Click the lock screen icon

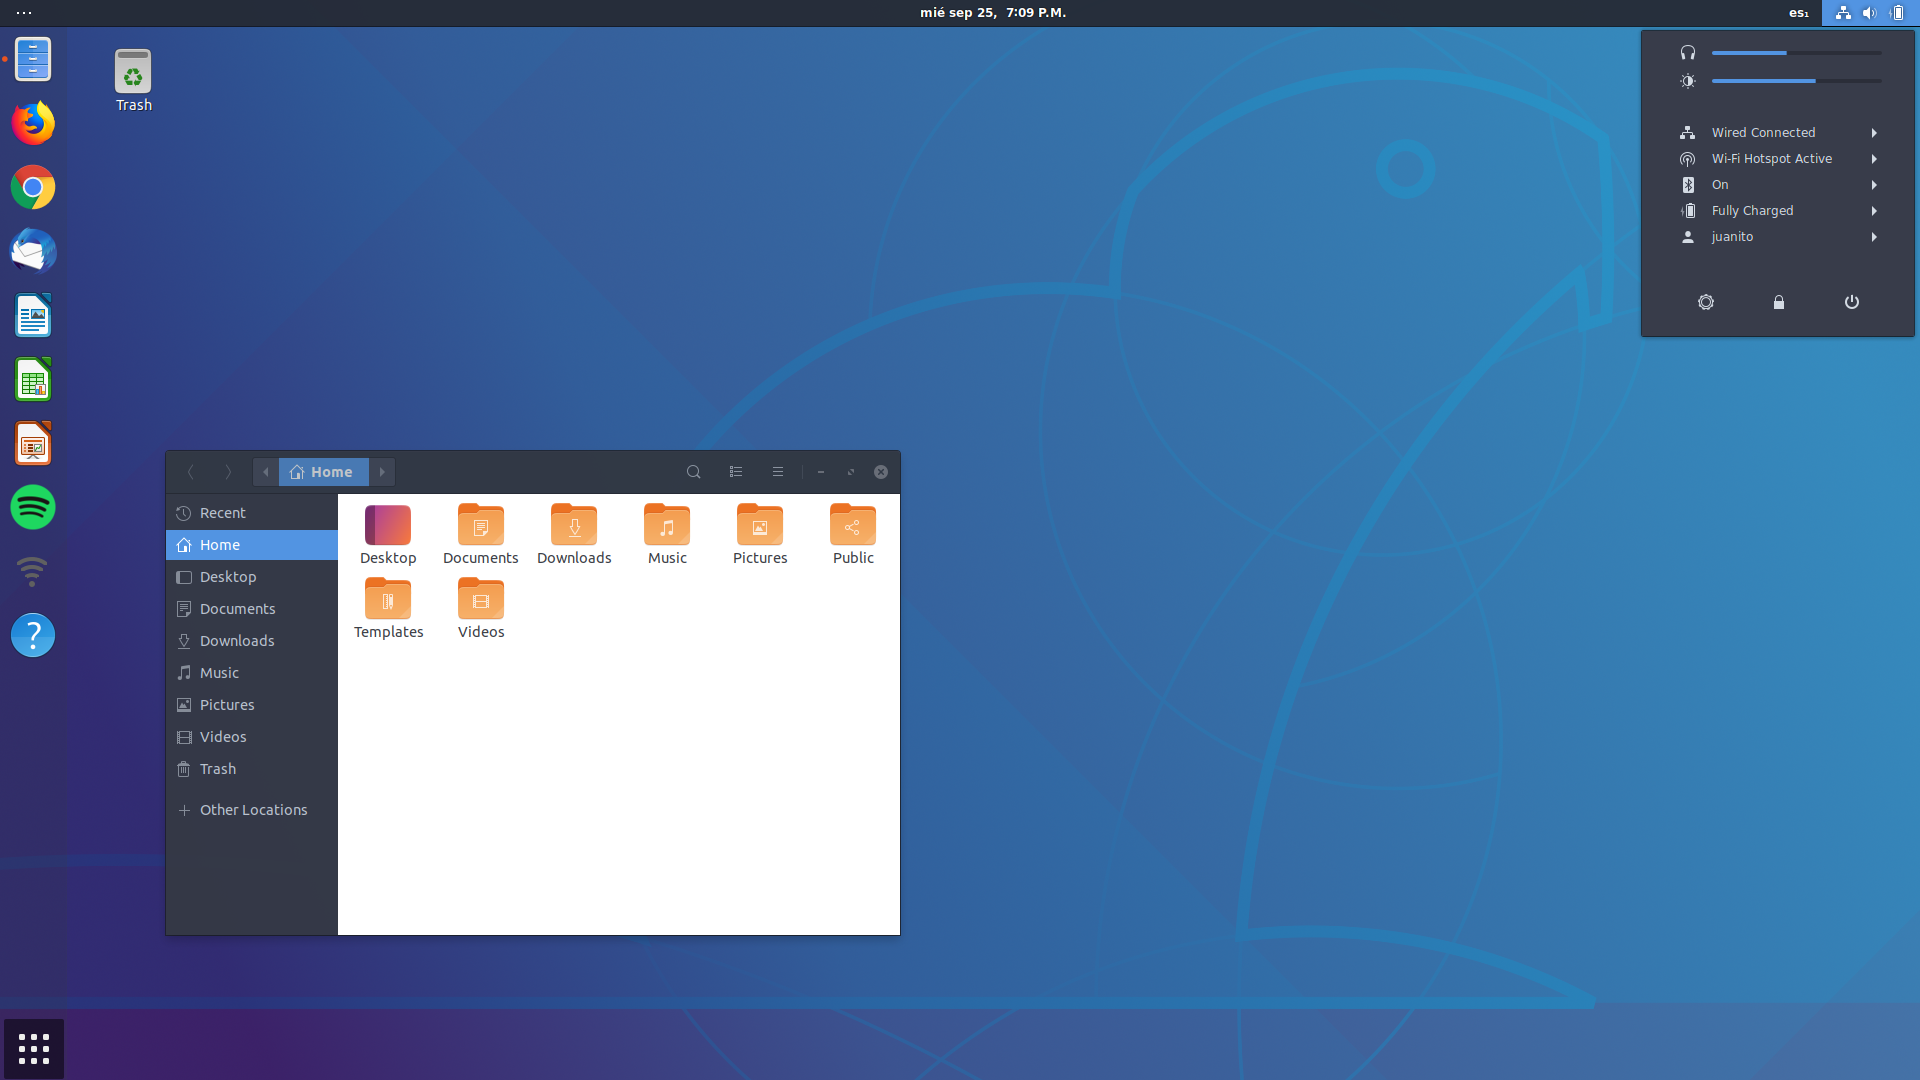(x=1779, y=302)
